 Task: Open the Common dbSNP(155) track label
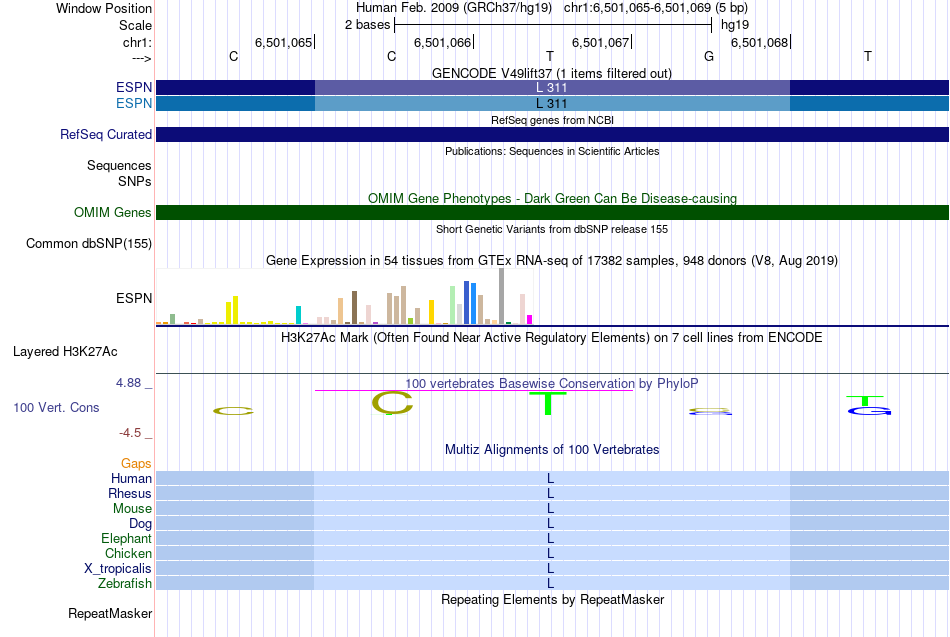(89, 244)
